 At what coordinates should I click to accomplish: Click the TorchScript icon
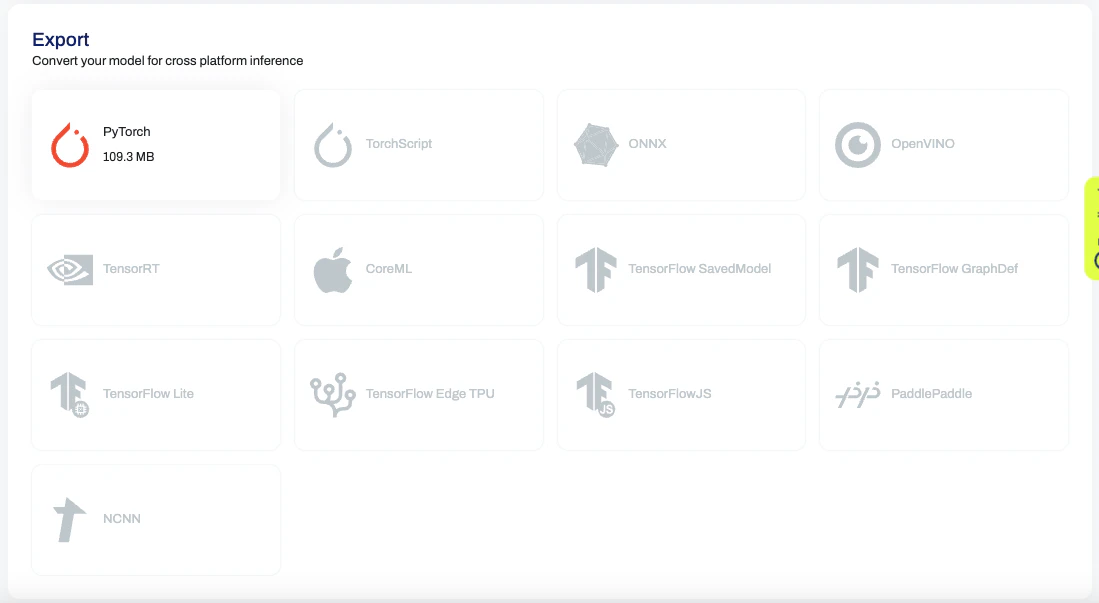[333, 144]
